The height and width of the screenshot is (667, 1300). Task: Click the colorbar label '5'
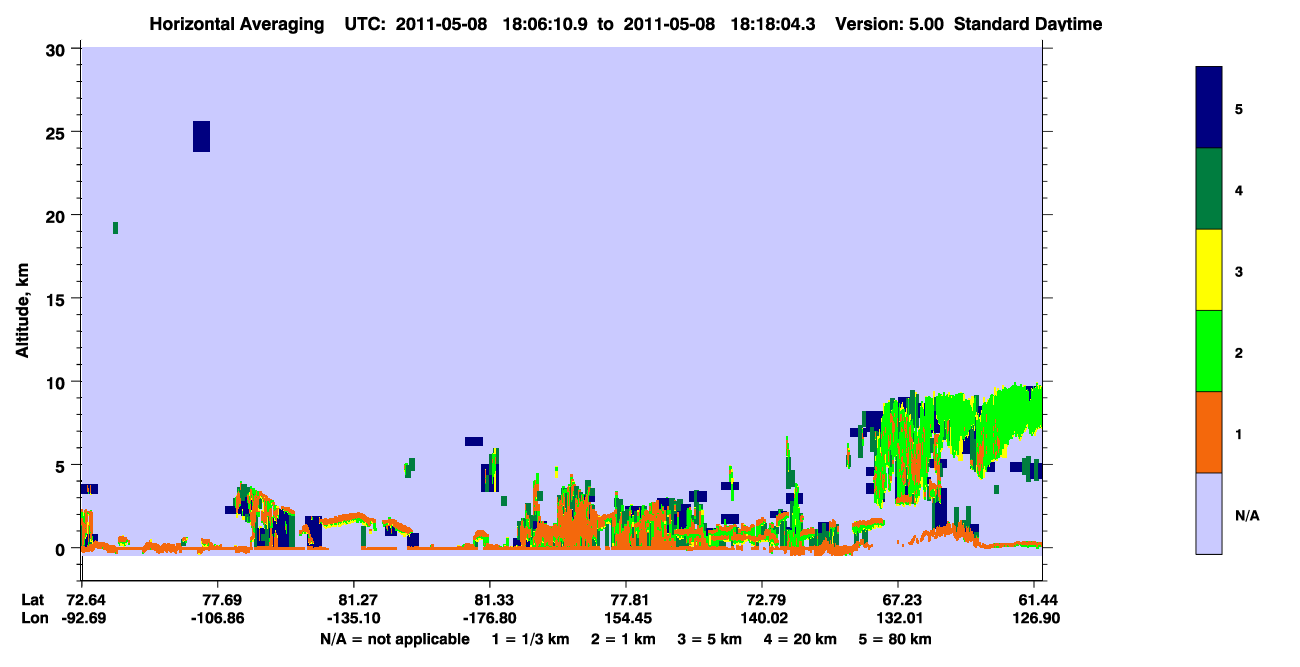click(x=1239, y=108)
